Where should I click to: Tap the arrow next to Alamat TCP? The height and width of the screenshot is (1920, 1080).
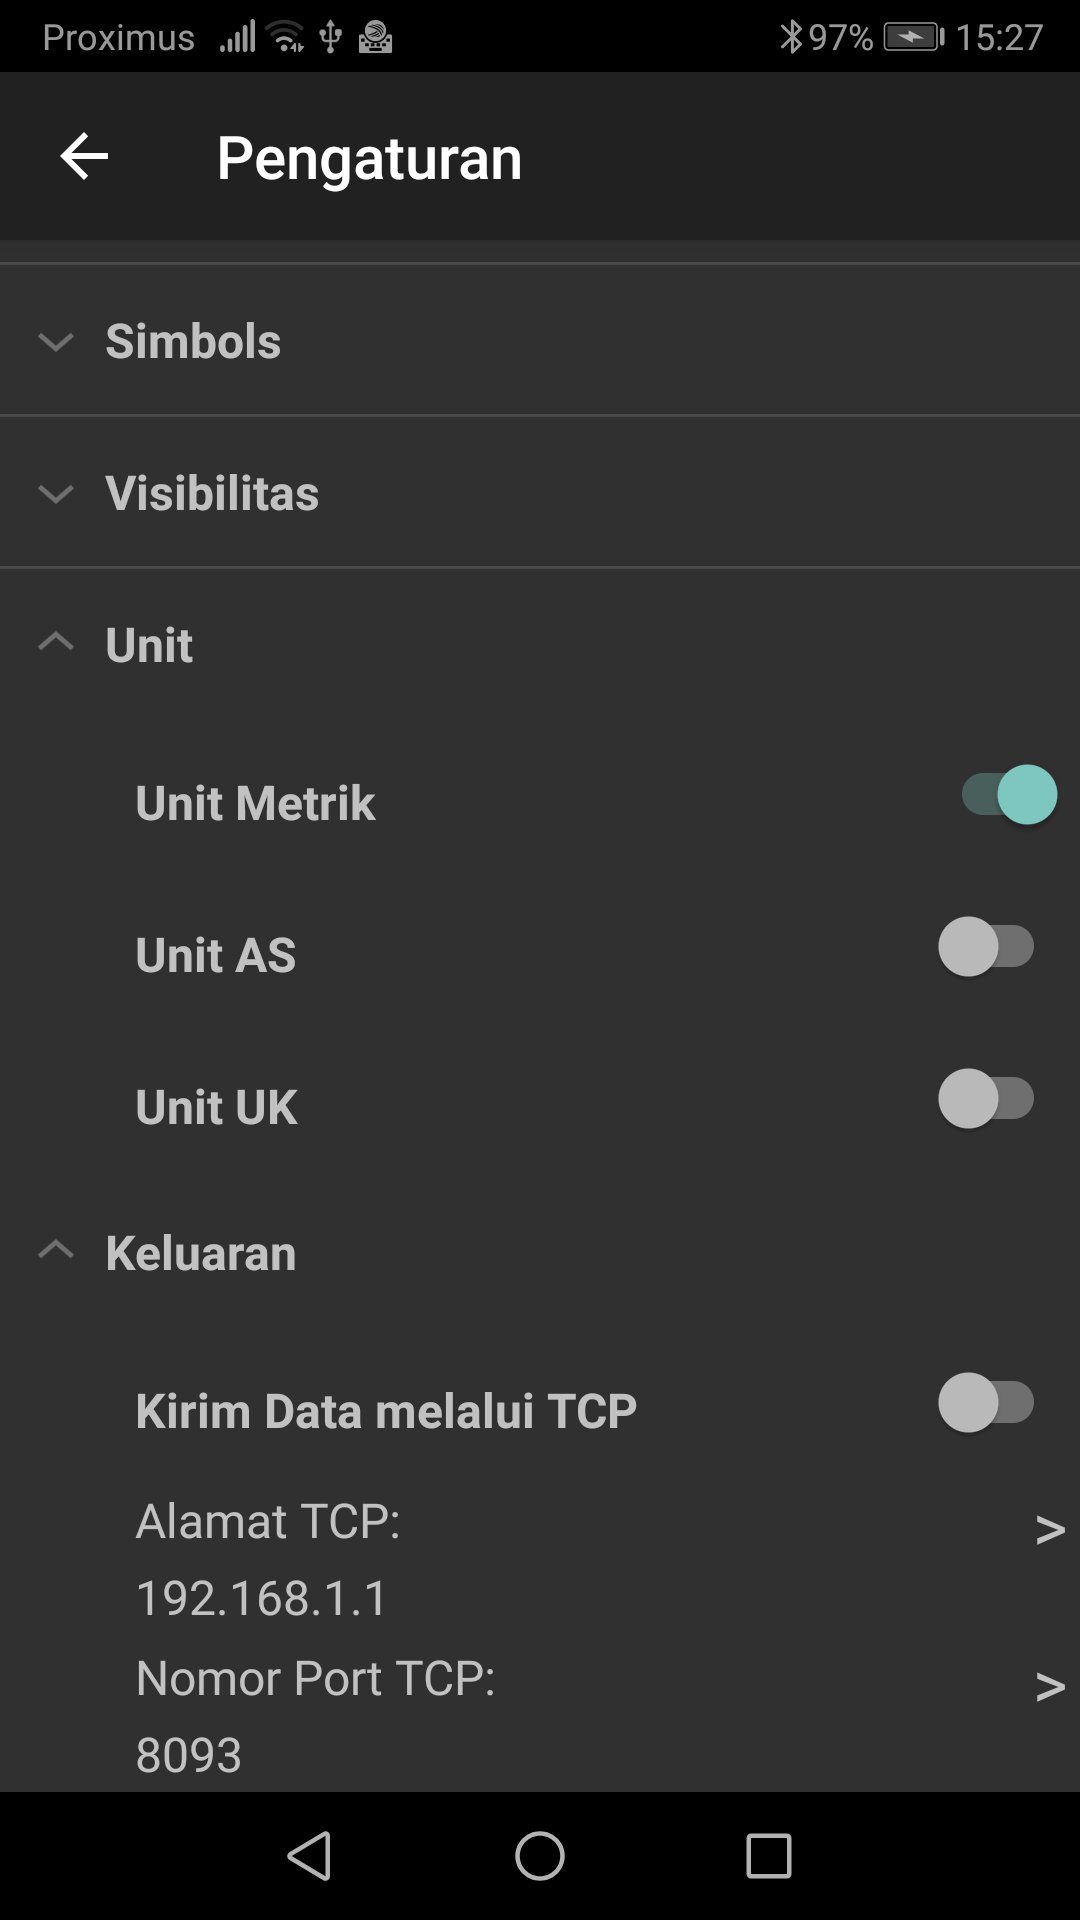tap(1049, 1530)
